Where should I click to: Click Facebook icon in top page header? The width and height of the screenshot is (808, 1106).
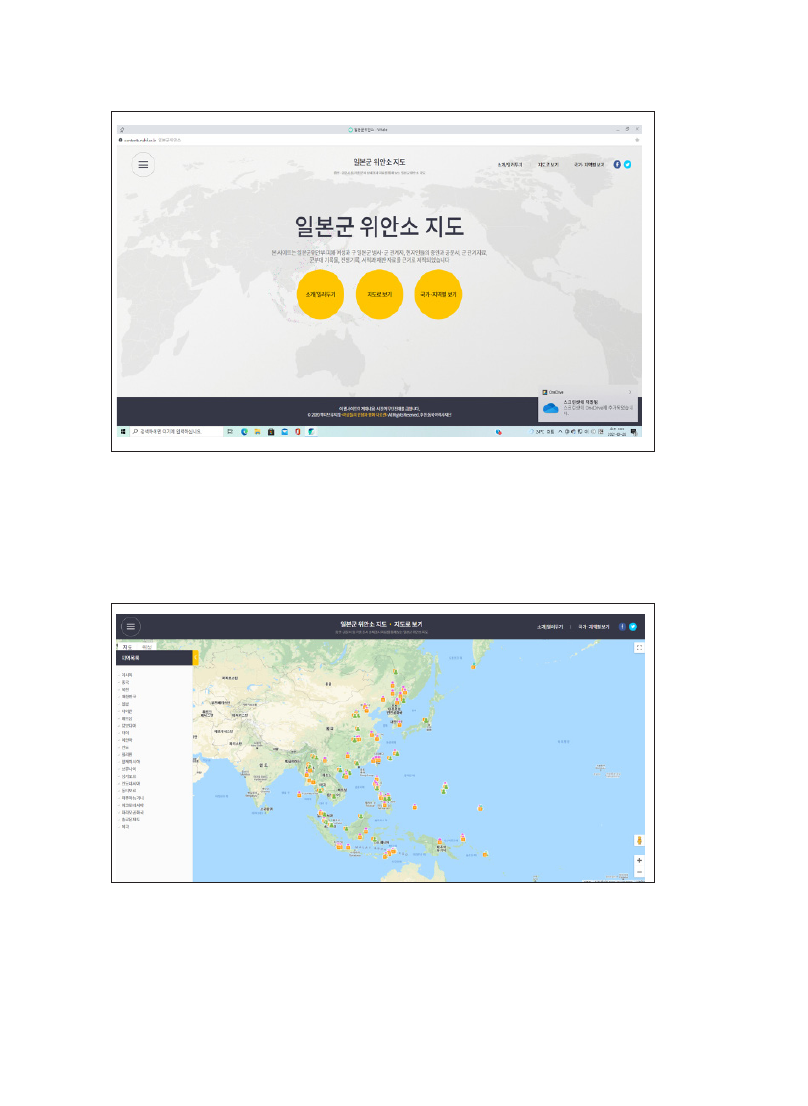617,164
